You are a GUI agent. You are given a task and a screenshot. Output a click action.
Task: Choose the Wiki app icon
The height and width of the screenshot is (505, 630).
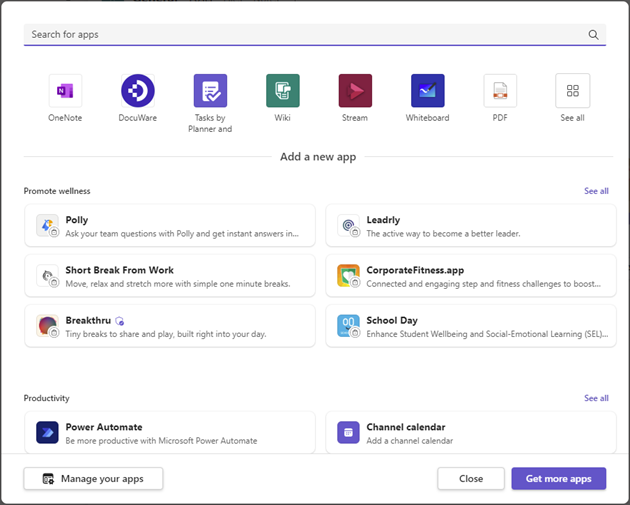[x=282, y=91]
